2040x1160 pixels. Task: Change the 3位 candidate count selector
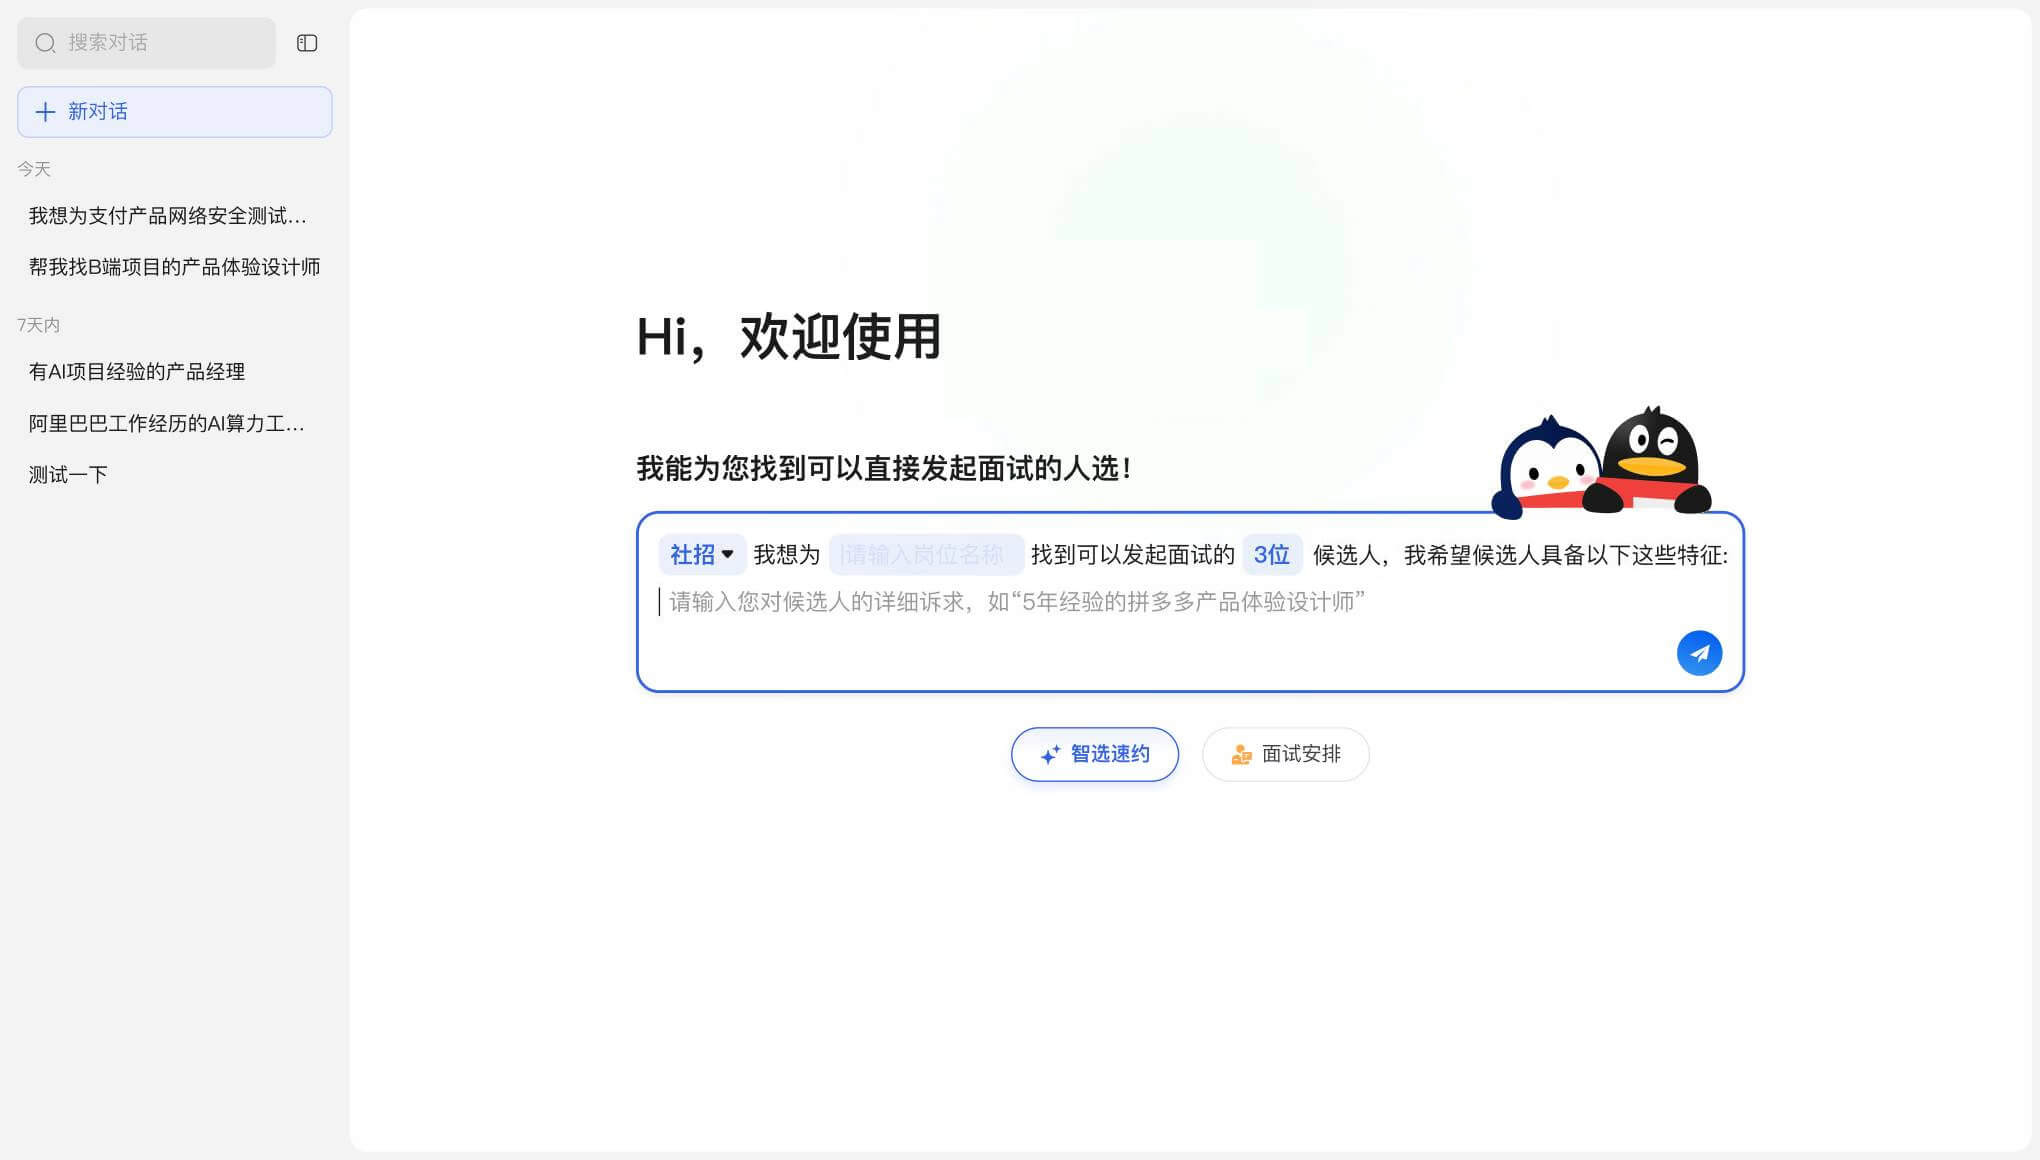[x=1271, y=555]
